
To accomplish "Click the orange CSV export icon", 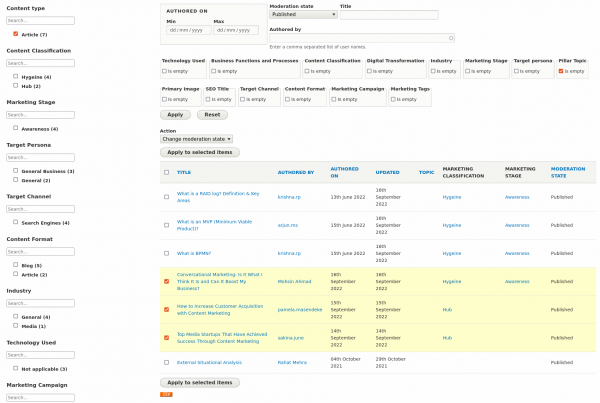I will 166,395.
